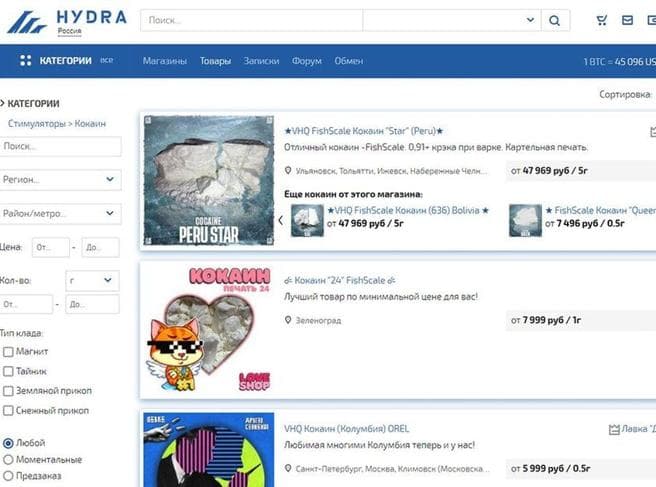
Task: Open the КАТЕГОРИИ menu in the nav bar
Action: pos(65,61)
